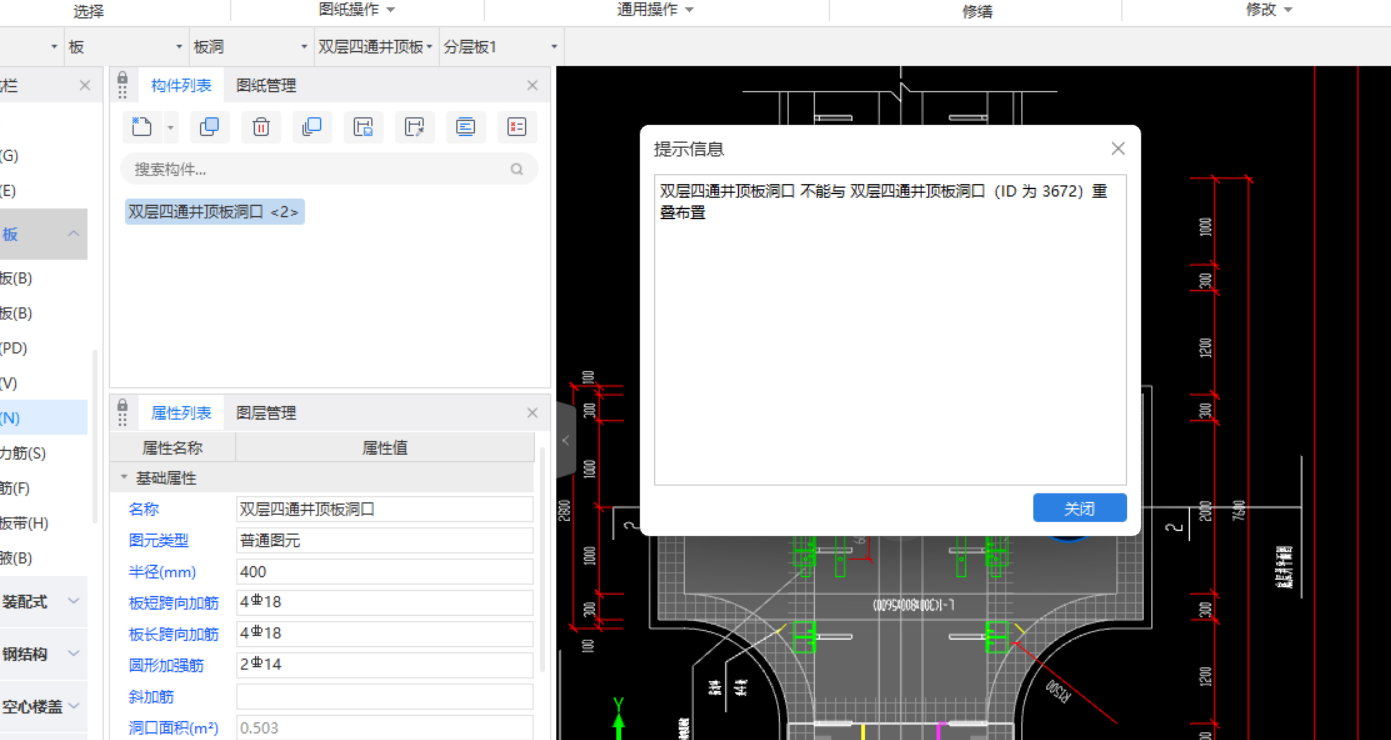Viewport: 1391px width, 740px height.
Task: Click the red filter list icon
Action: tap(516, 126)
